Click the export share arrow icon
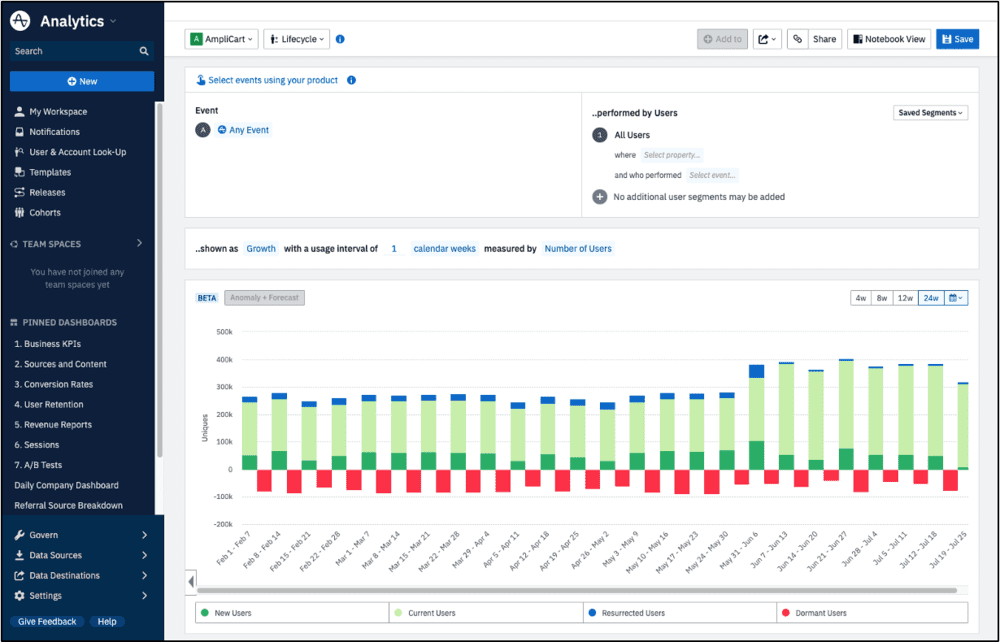Screen dimensions: 1000x642 (767, 39)
